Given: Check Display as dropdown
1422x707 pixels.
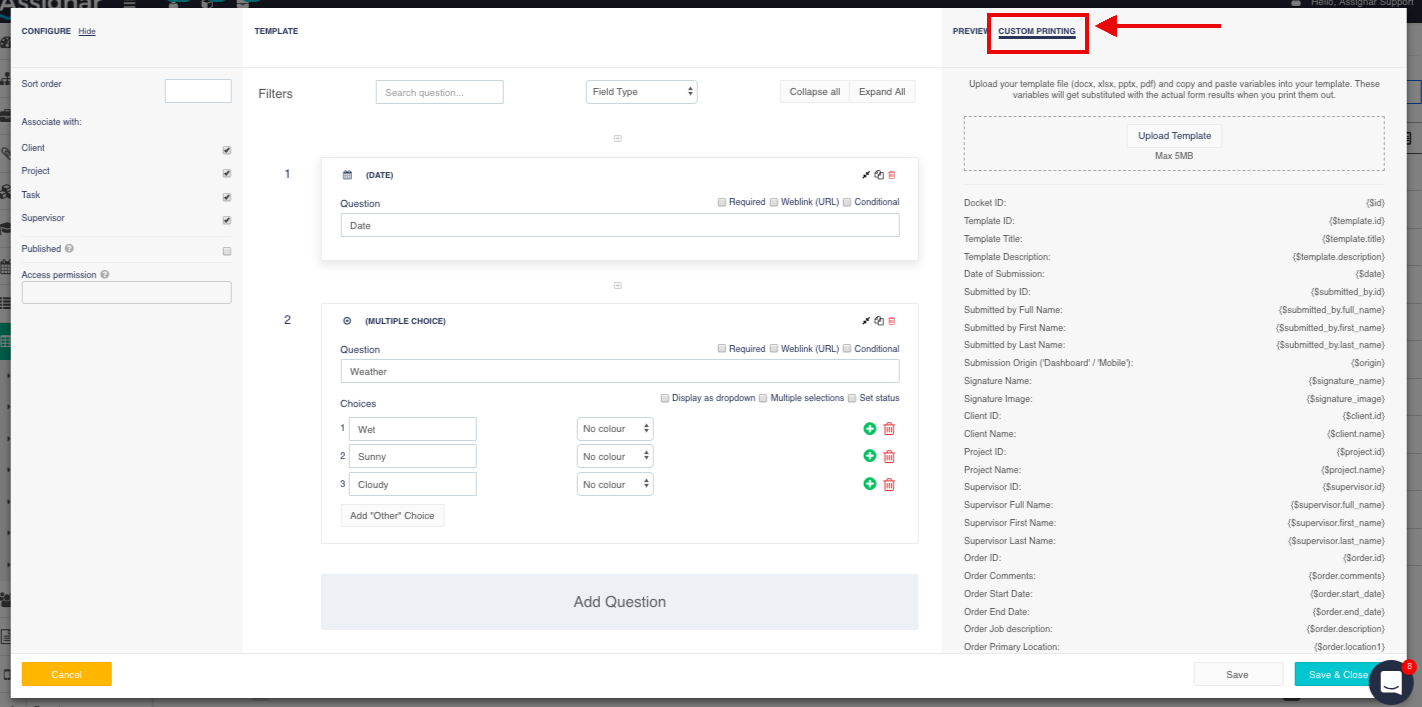Looking at the screenshot, I should tap(665, 398).
